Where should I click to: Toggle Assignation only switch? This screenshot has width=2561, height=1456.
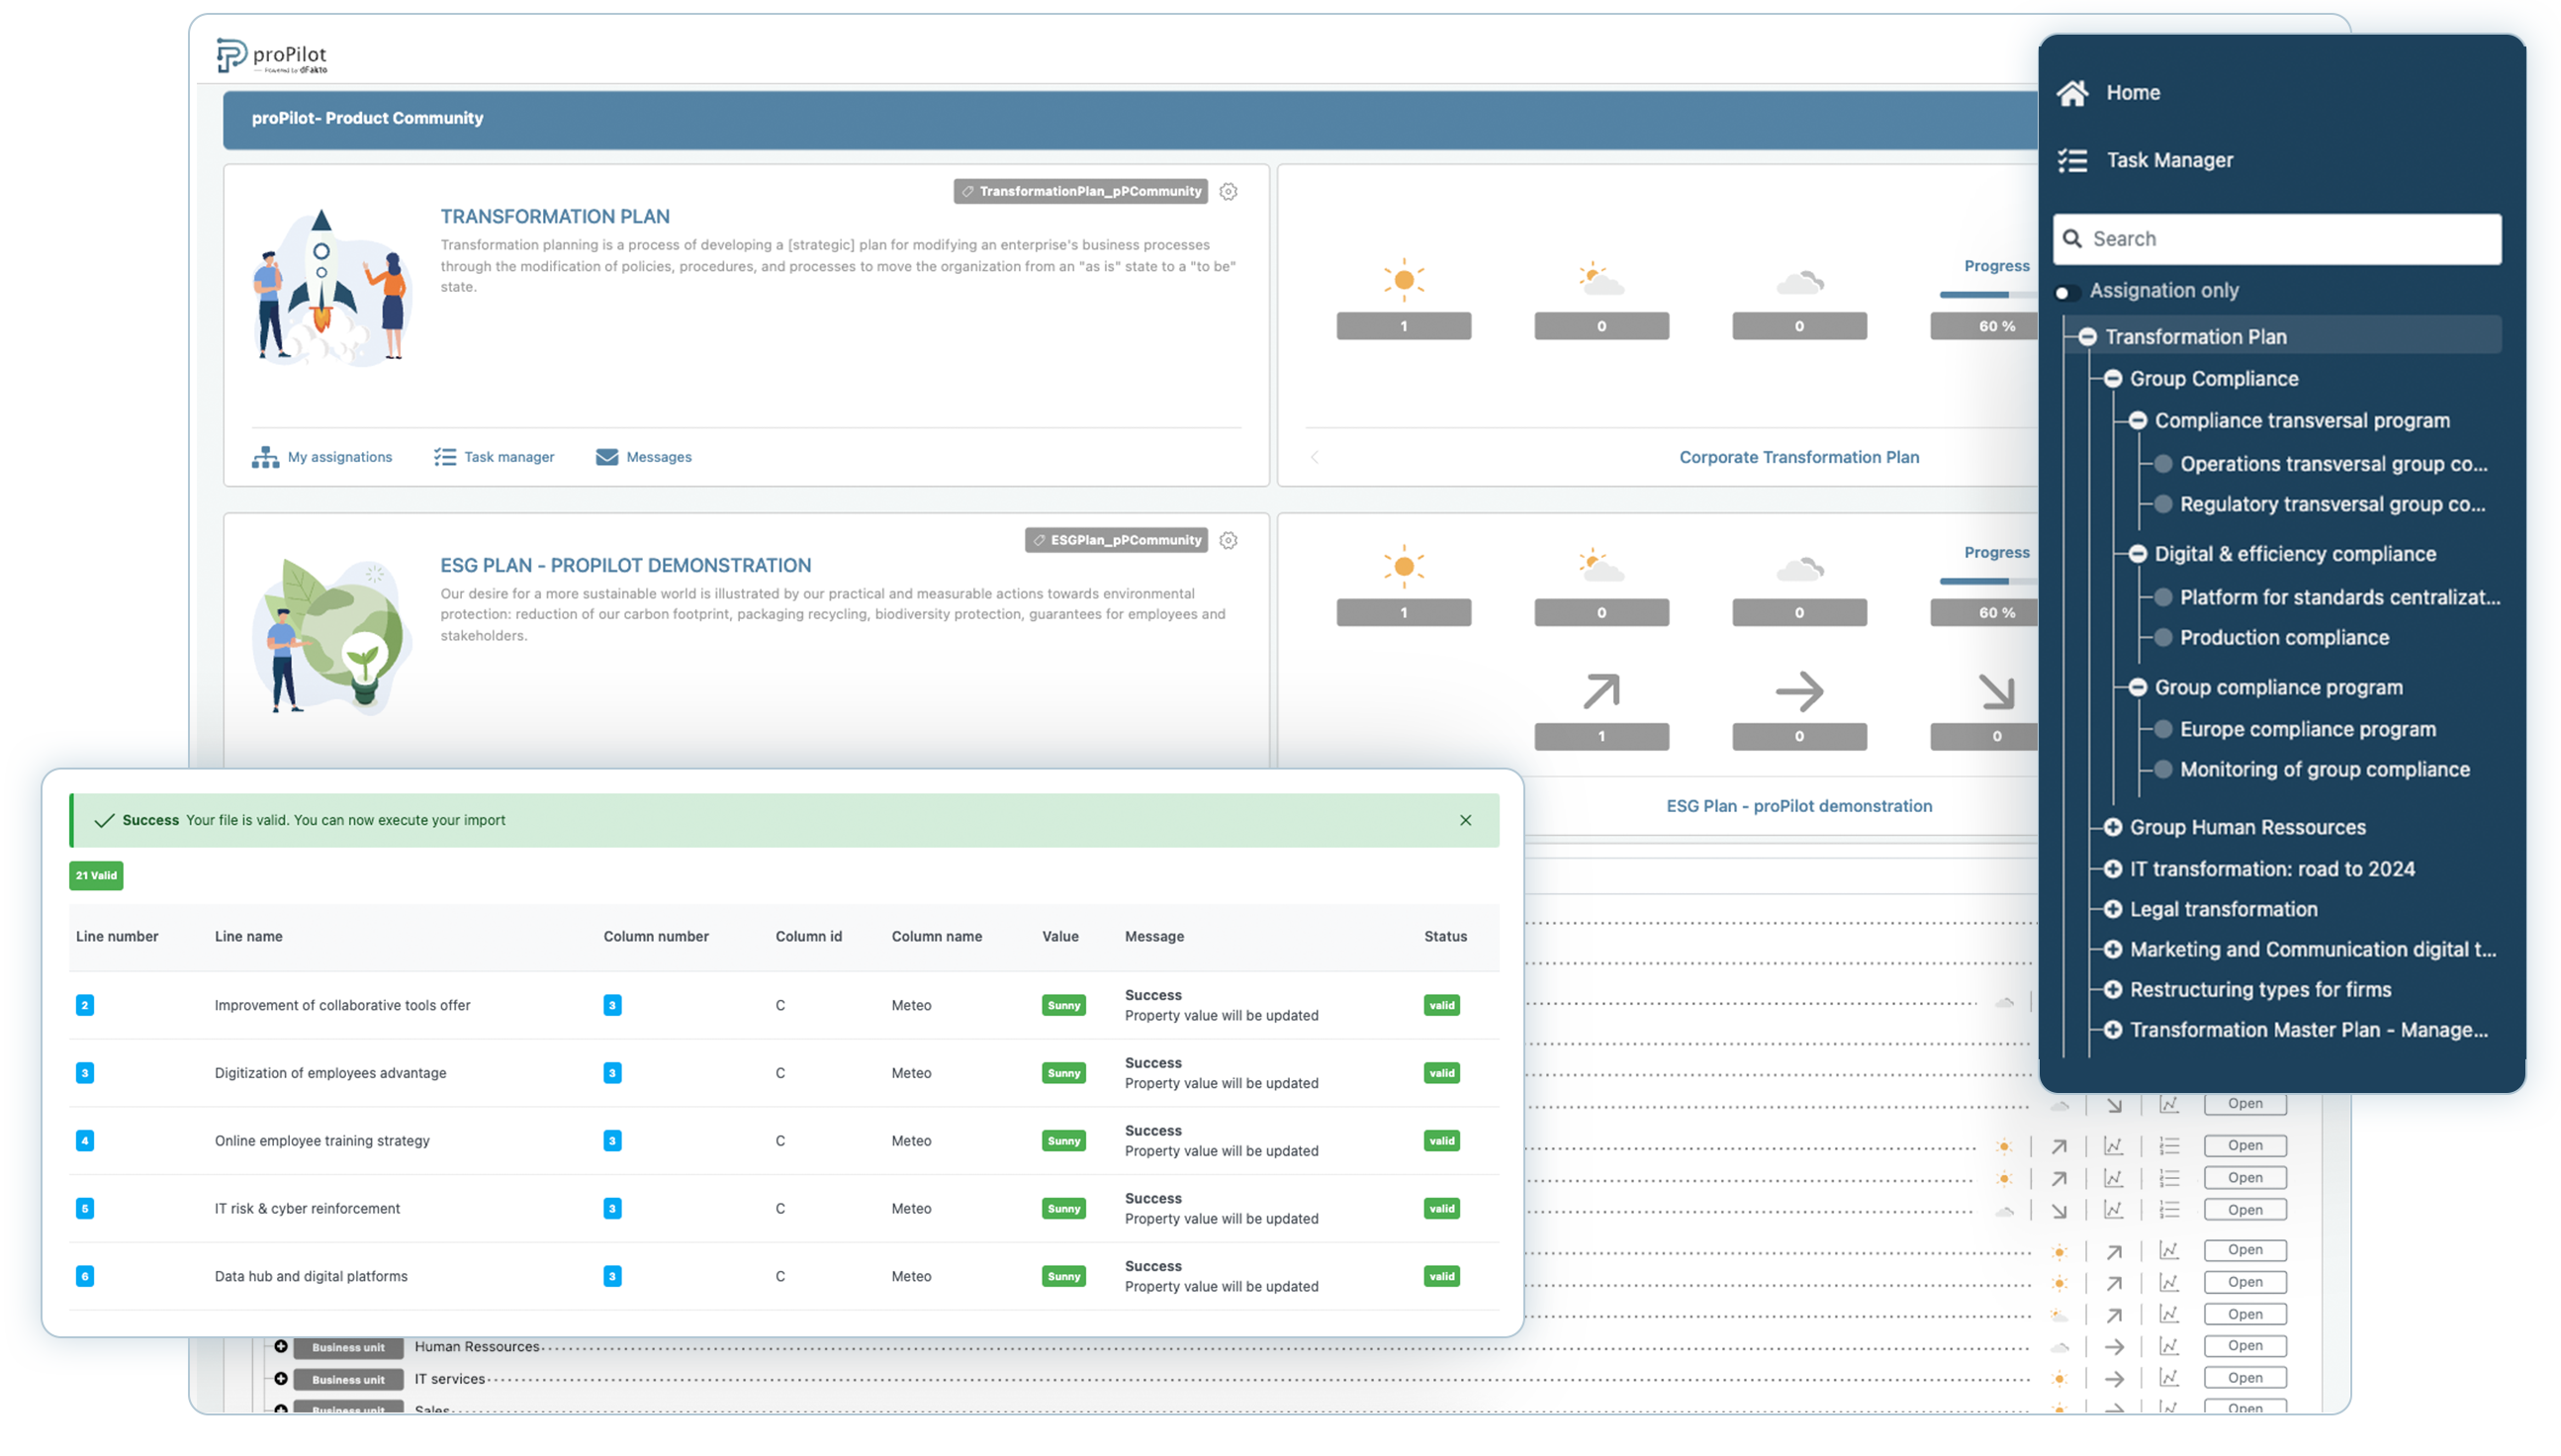[x=2065, y=292]
